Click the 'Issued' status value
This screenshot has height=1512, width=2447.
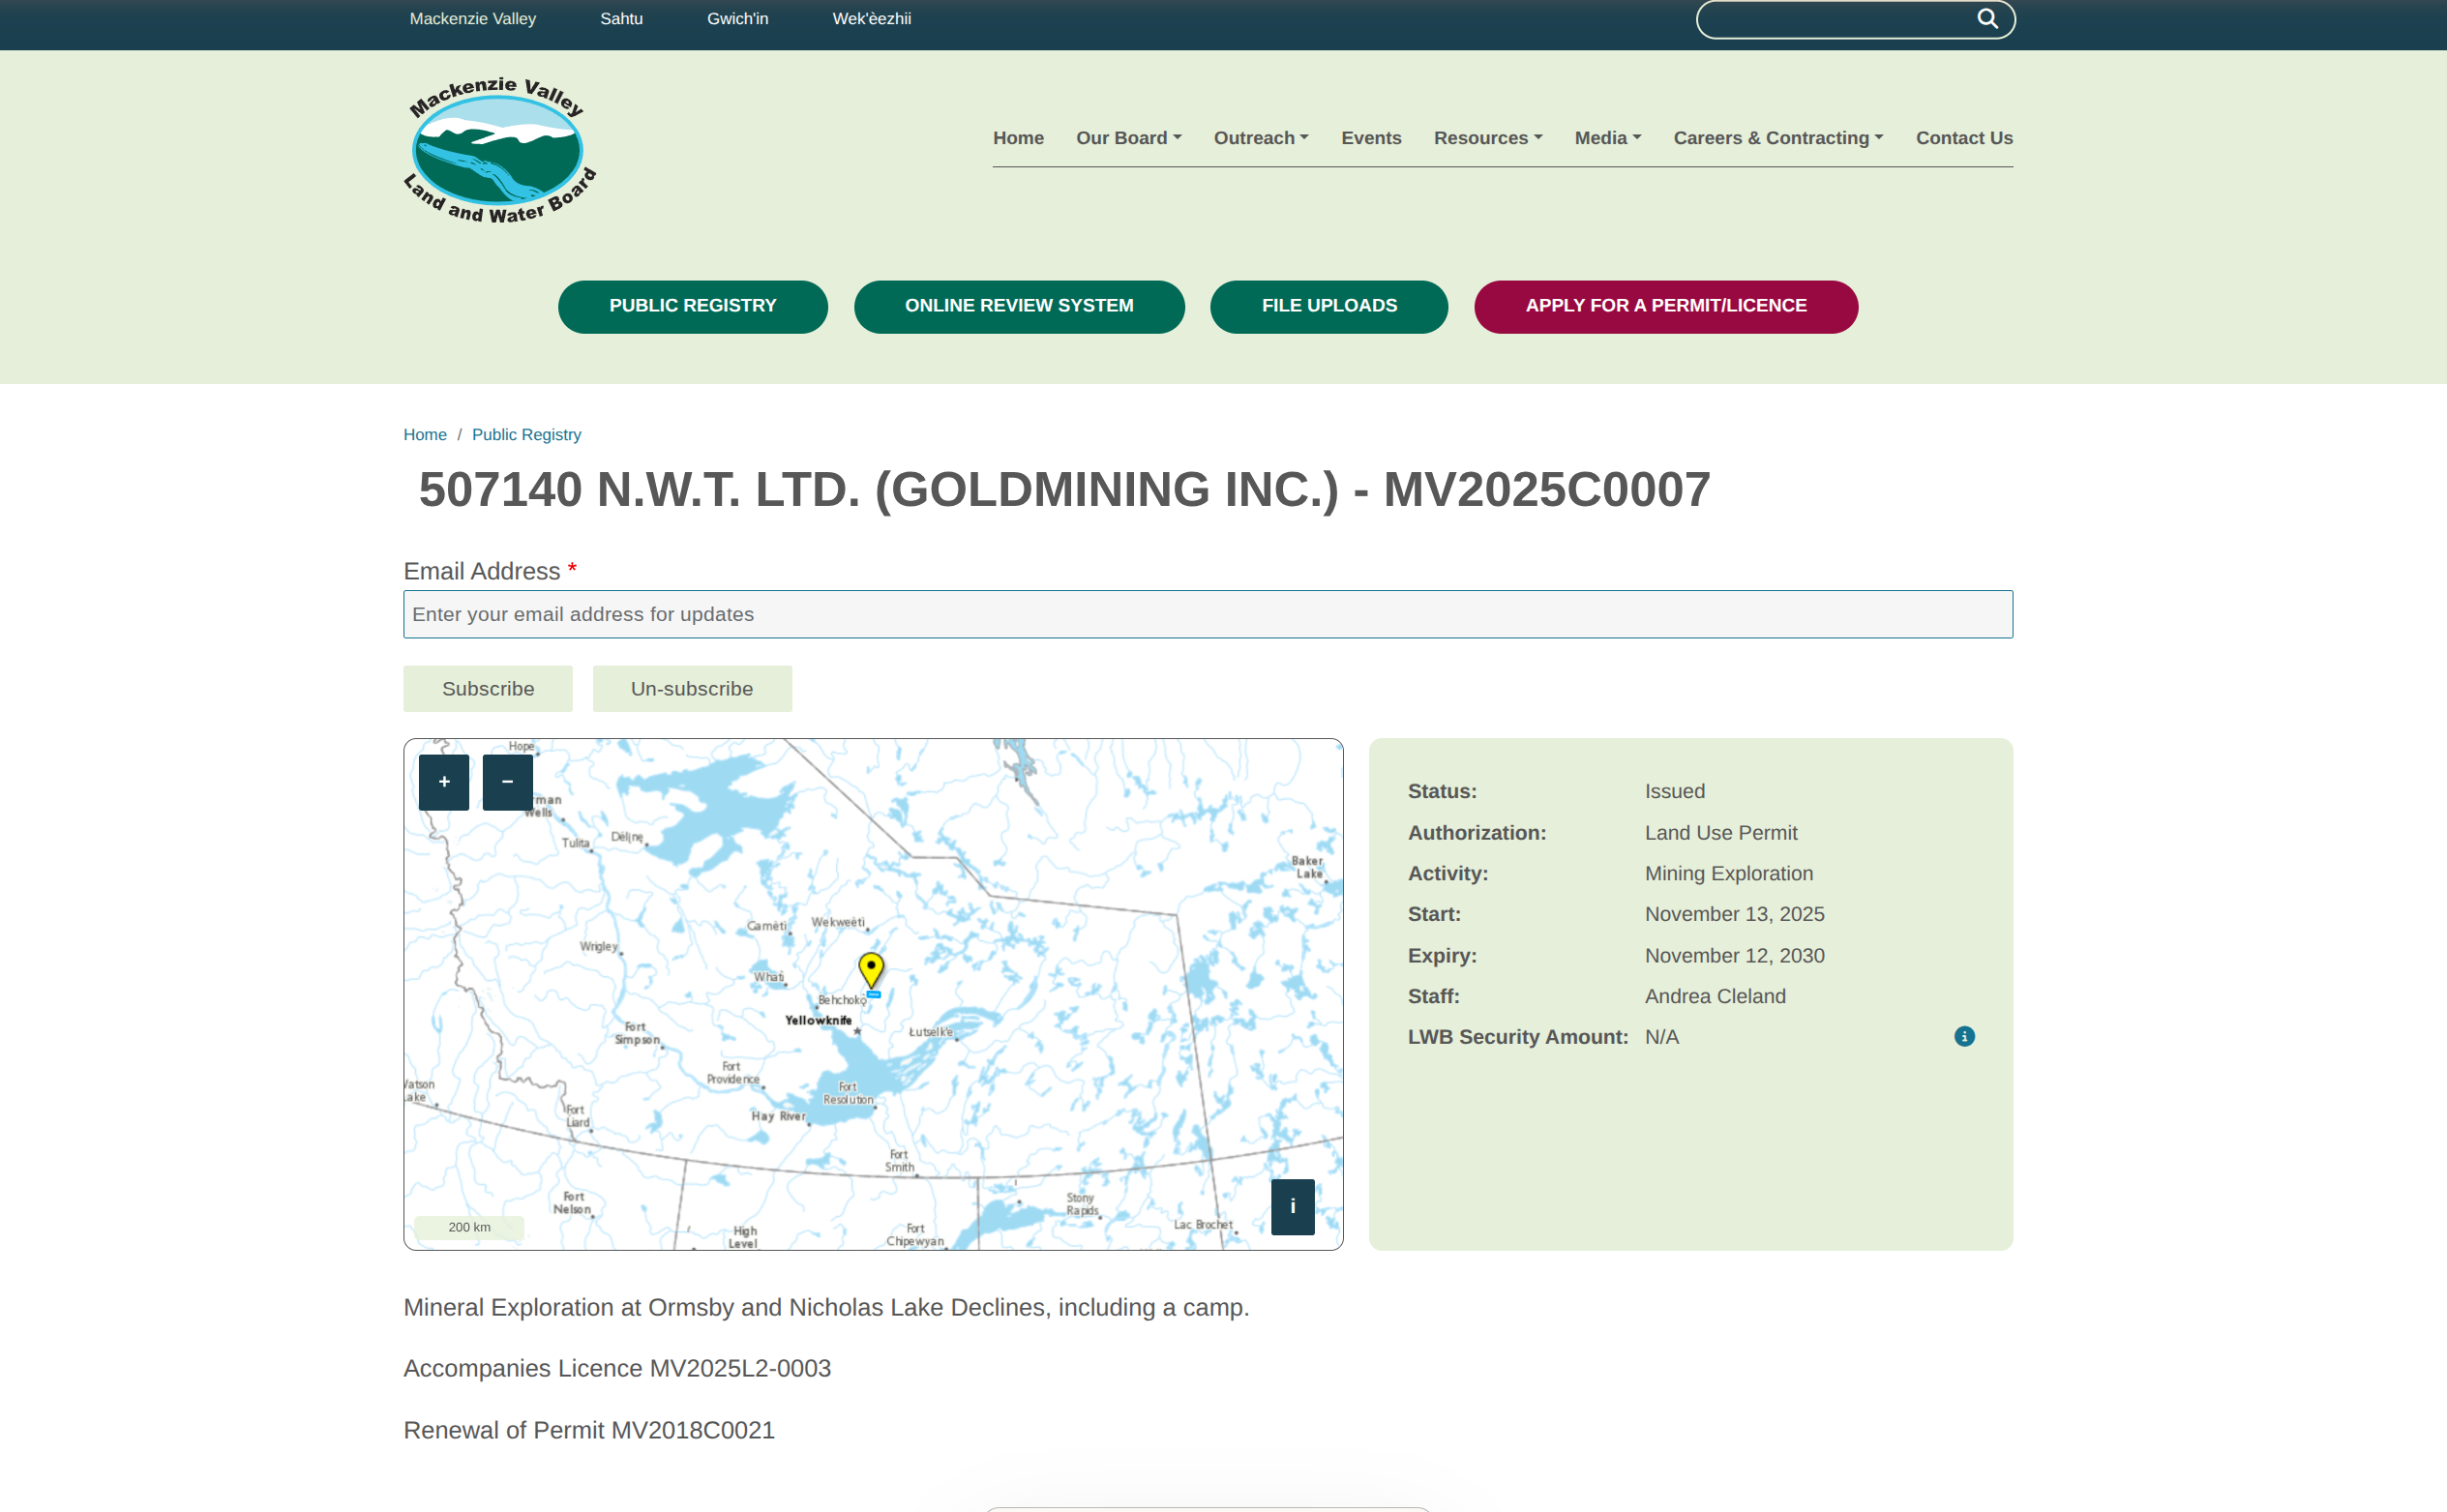pos(1675,791)
